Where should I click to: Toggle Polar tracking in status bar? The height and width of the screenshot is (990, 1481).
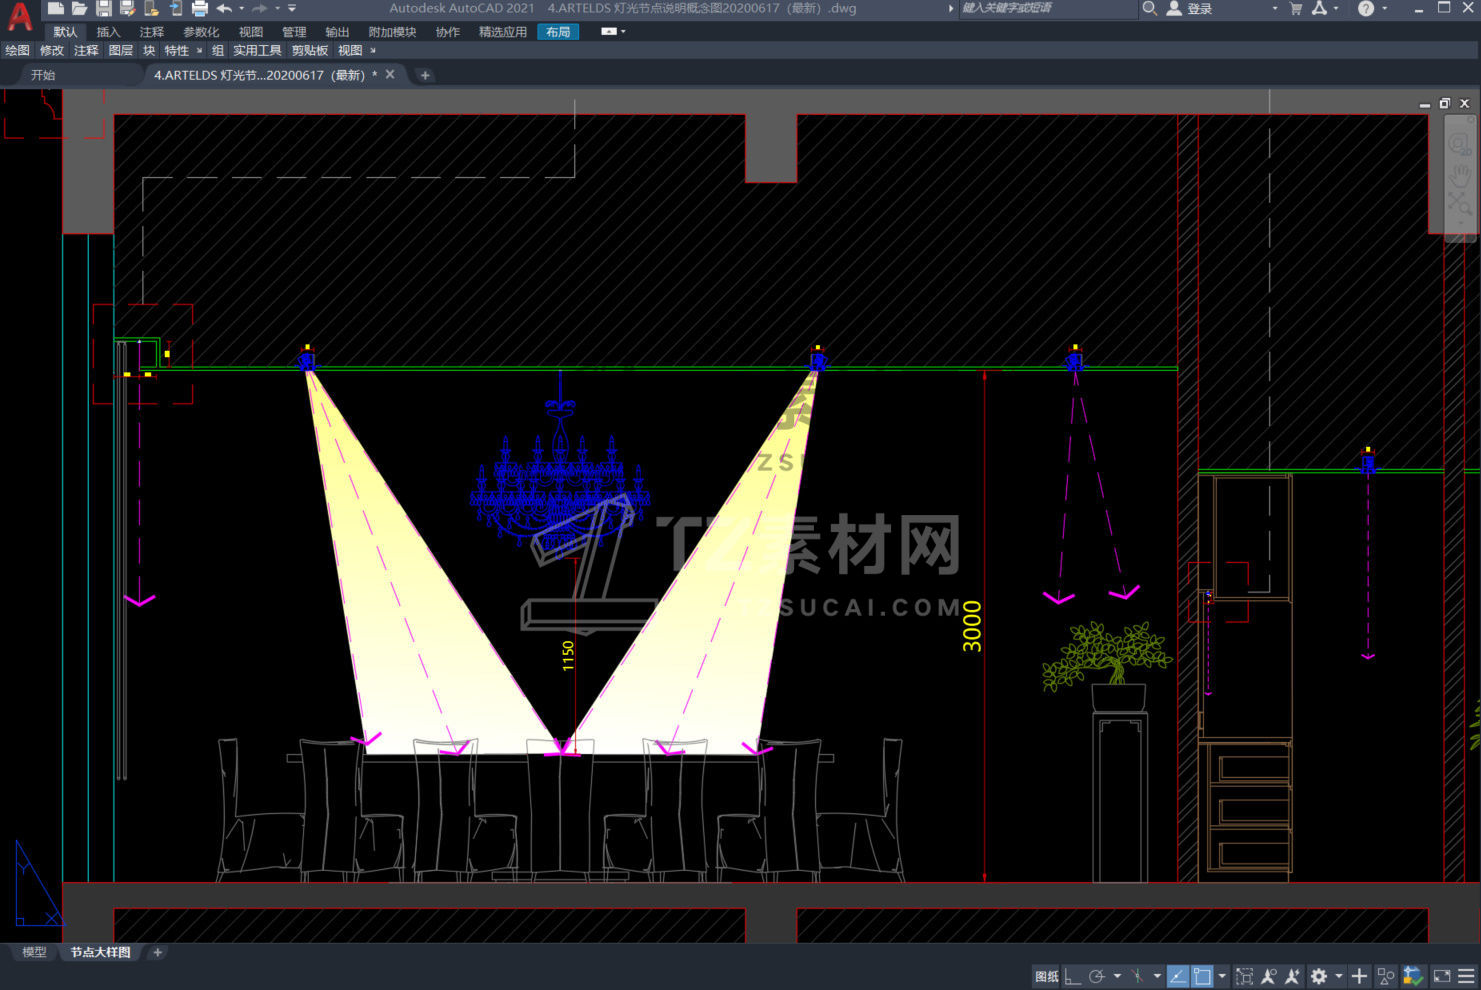tap(1097, 976)
